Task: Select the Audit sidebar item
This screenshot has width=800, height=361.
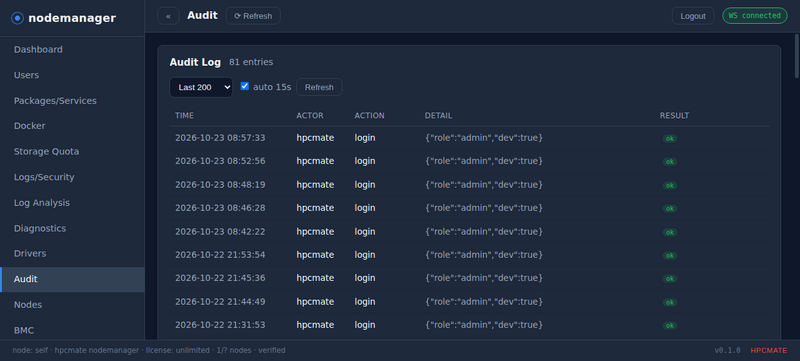Action: (x=72, y=279)
